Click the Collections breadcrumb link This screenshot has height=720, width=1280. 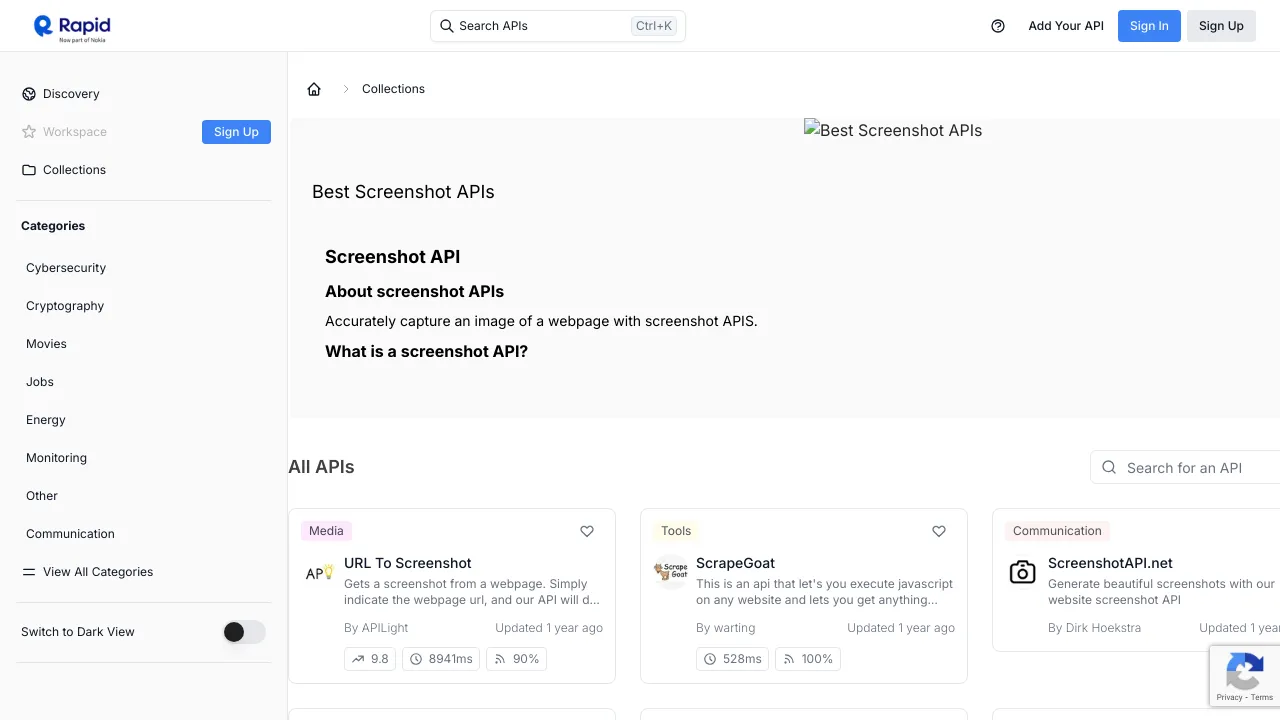tap(393, 89)
